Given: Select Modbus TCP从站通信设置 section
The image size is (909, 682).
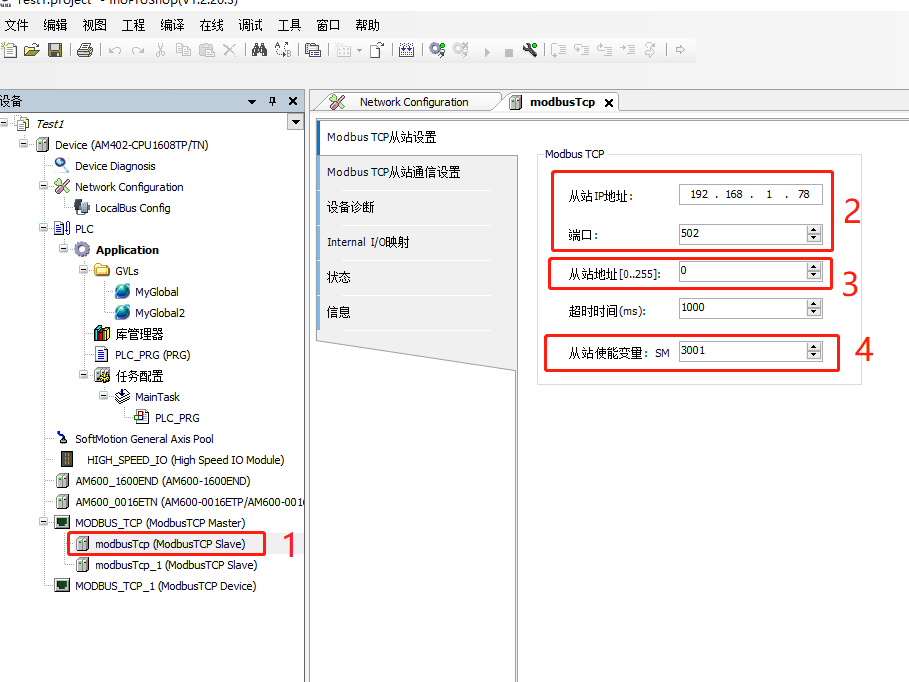Looking at the screenshot, I should 394,172.
